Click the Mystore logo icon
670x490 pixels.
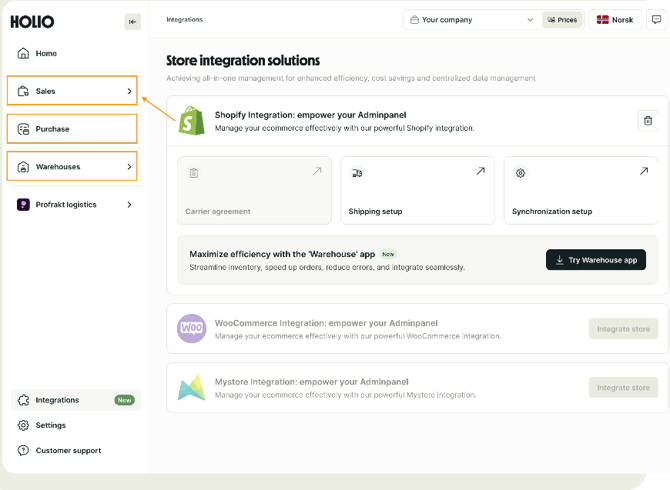click(x=191, y=388)
